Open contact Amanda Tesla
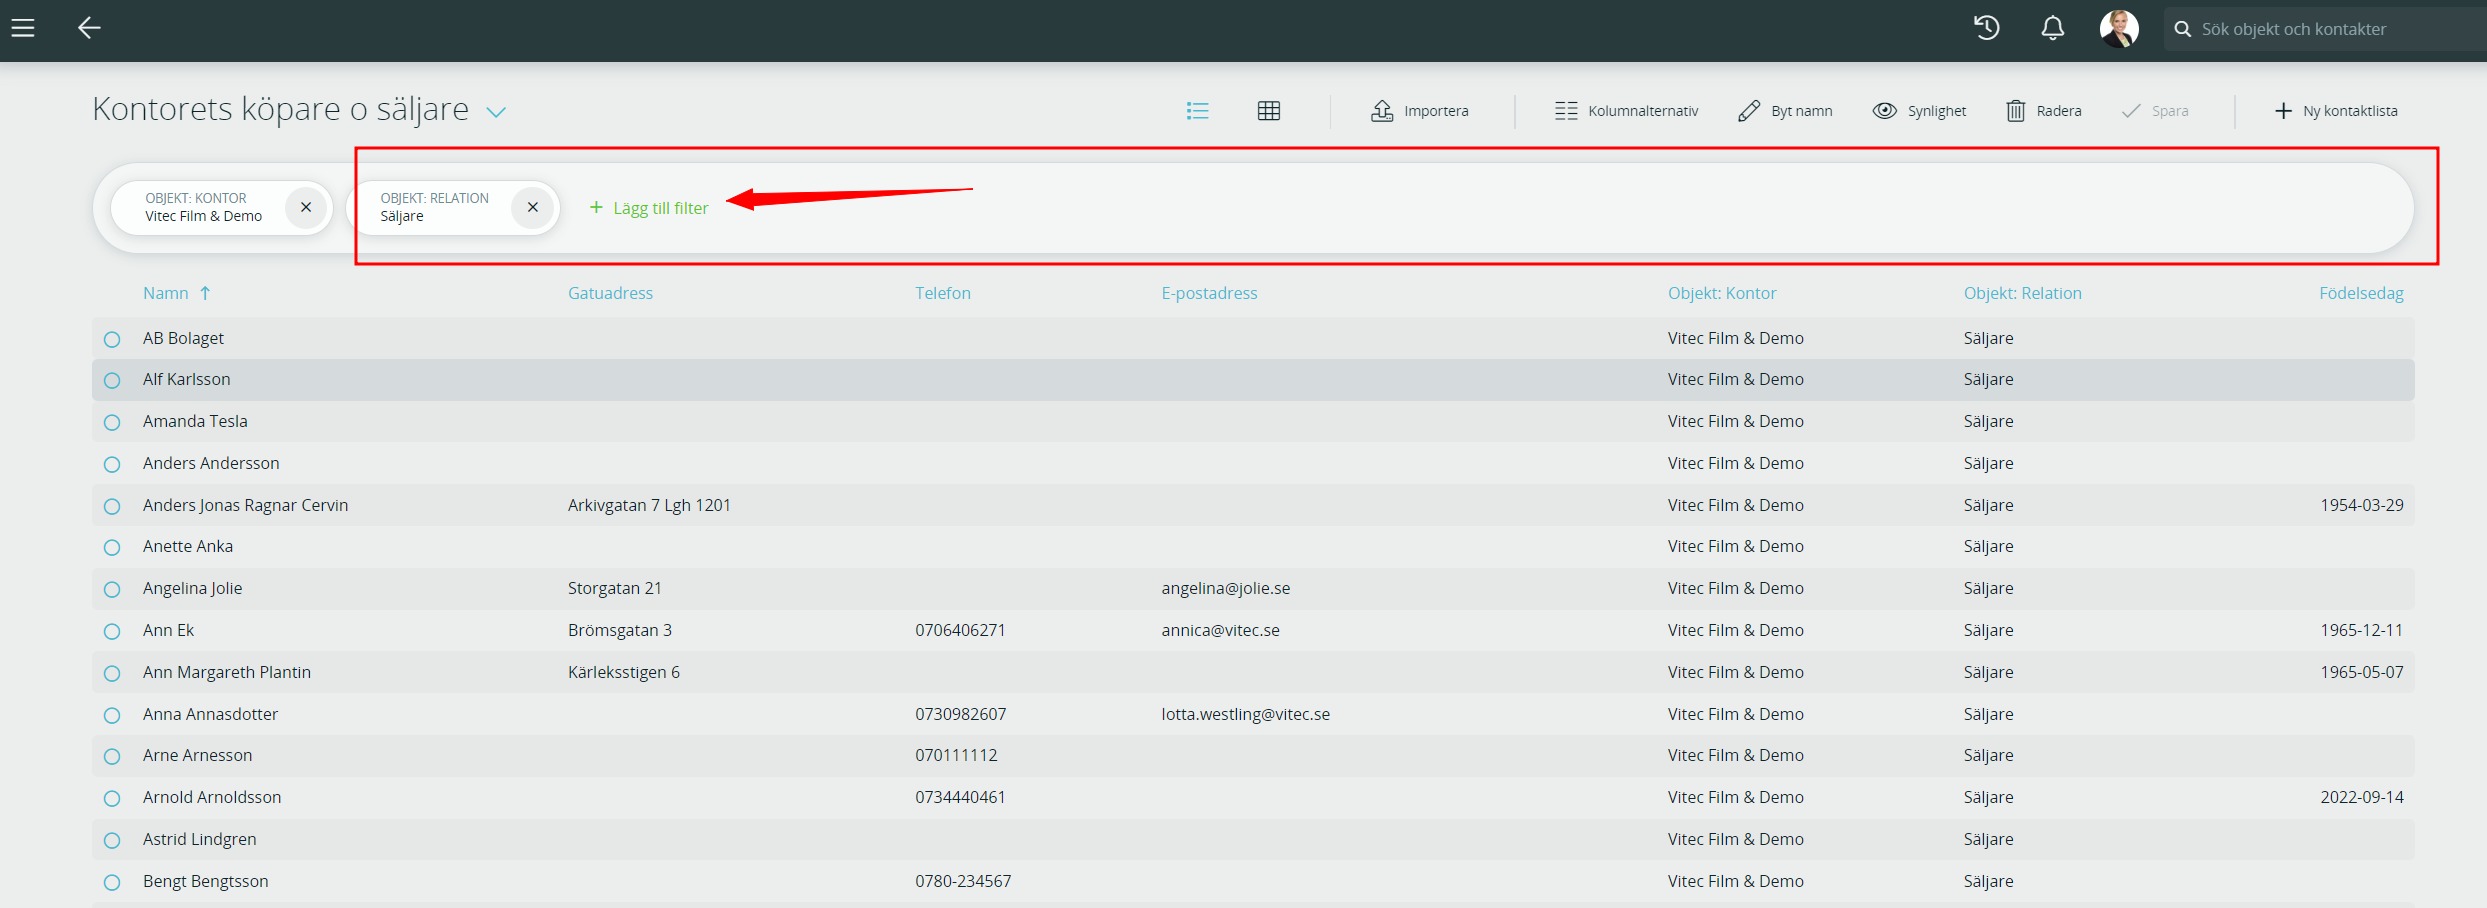 195,421
